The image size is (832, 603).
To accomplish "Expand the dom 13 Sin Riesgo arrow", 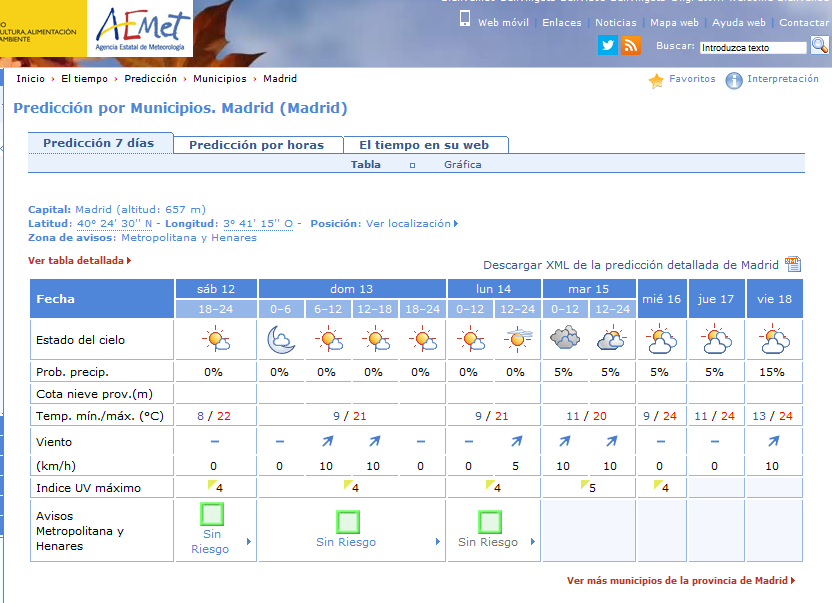I will click(x=438, y=541).
